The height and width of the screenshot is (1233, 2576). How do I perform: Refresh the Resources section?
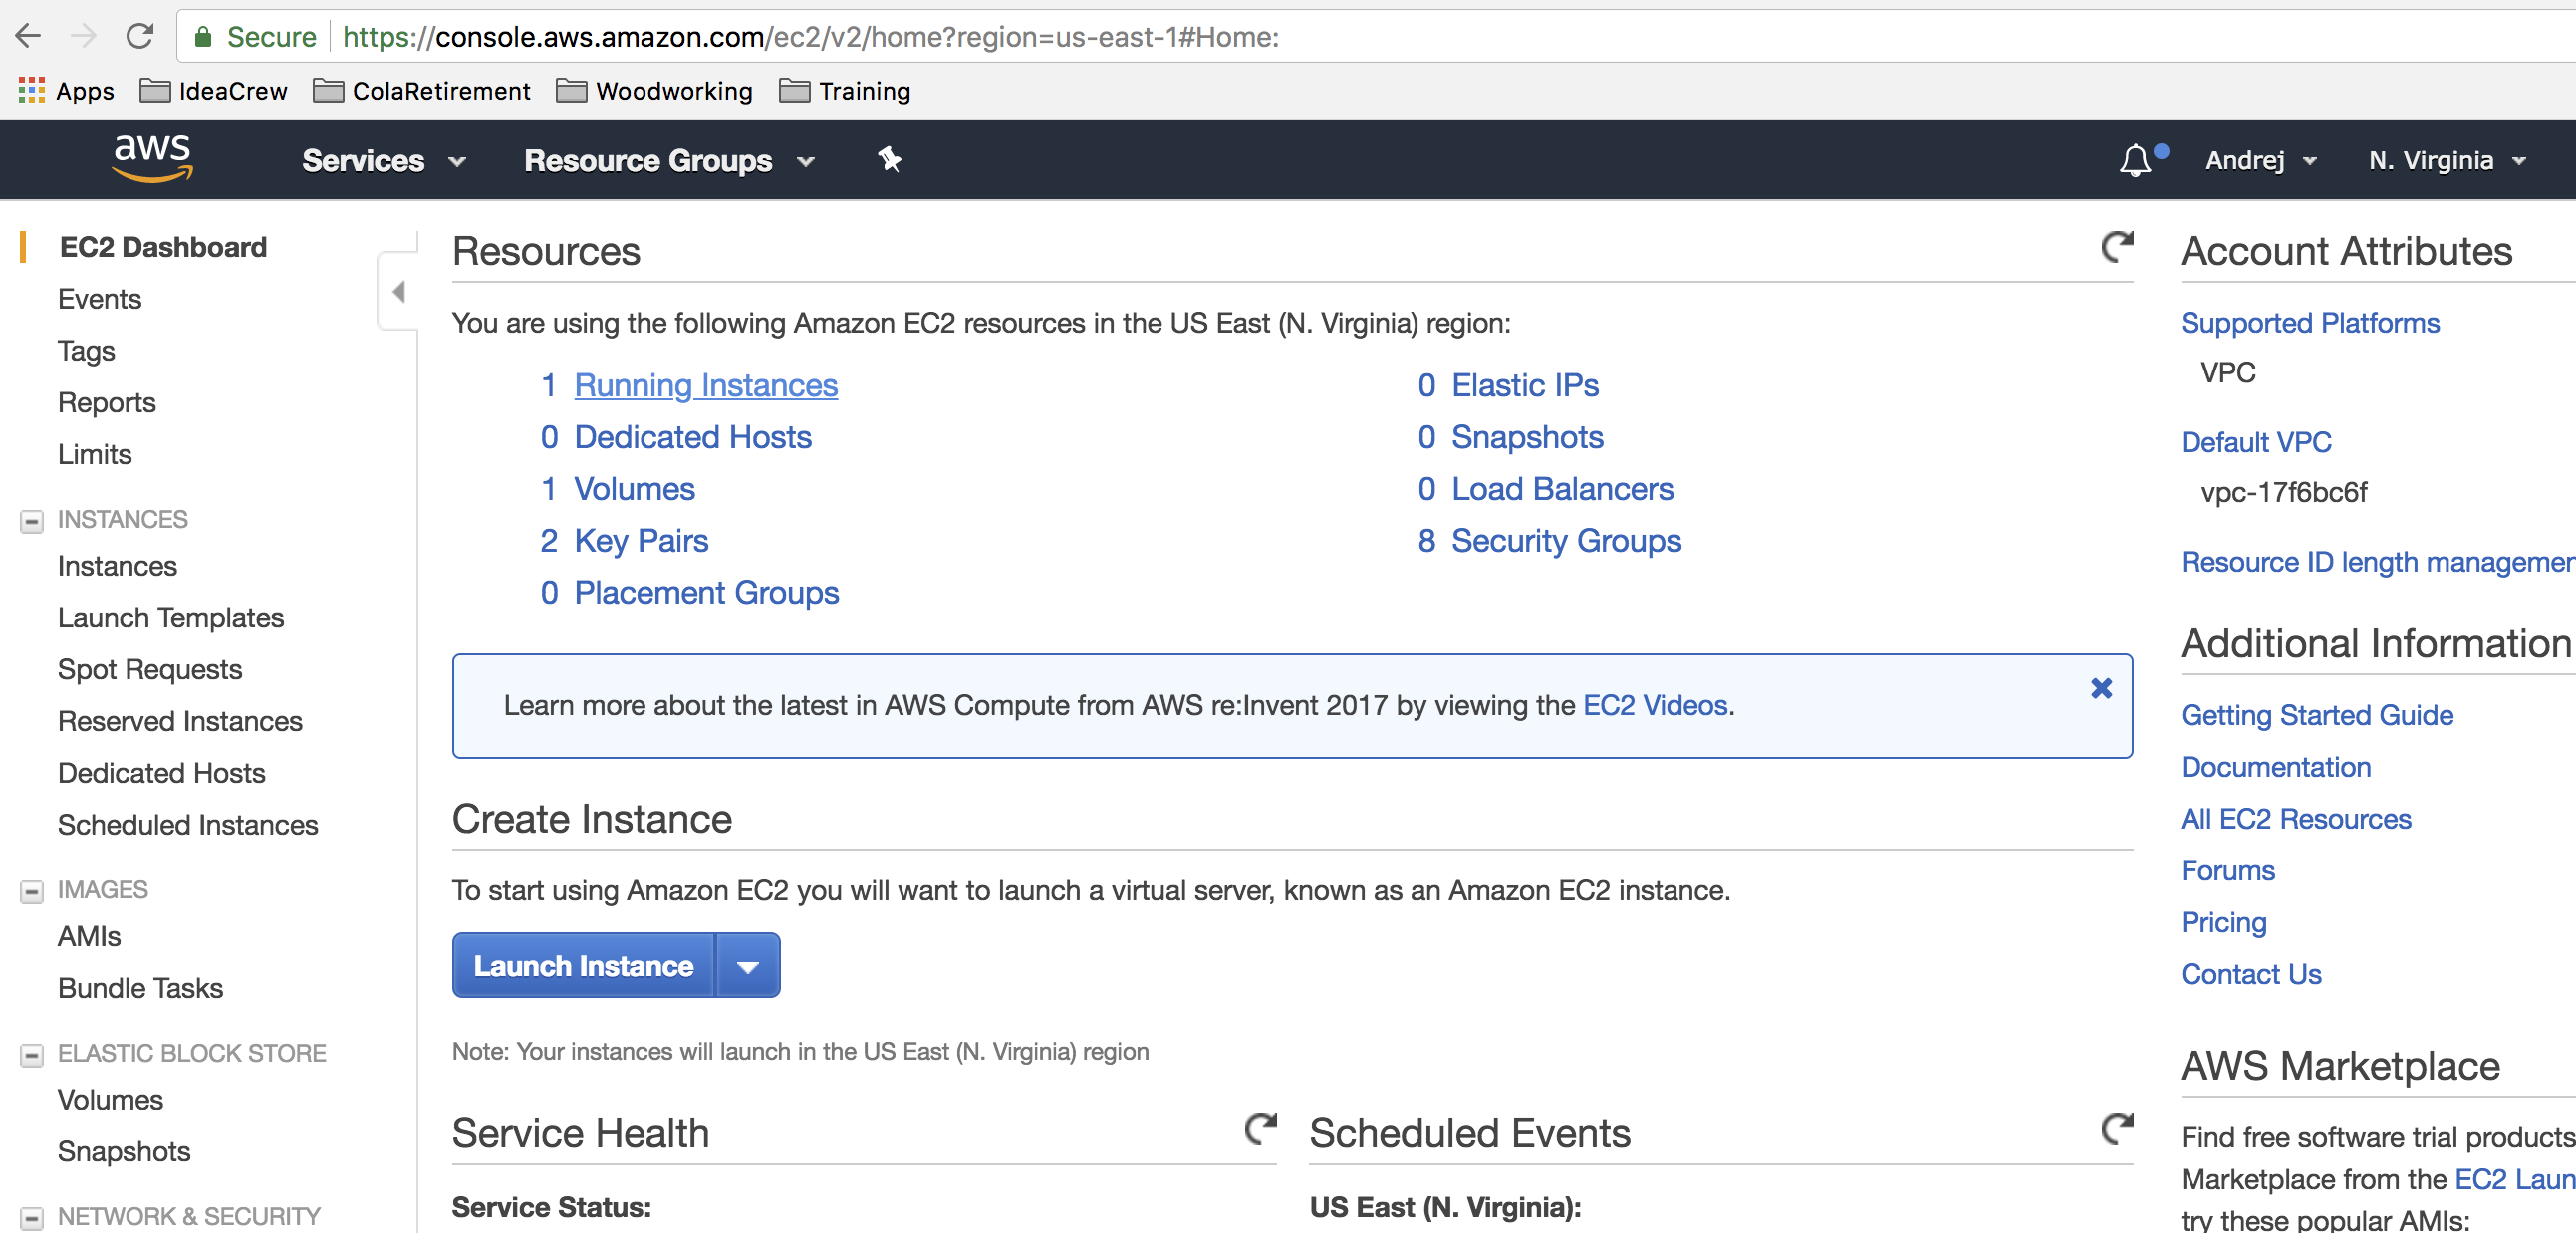(x=2116, y=247)
